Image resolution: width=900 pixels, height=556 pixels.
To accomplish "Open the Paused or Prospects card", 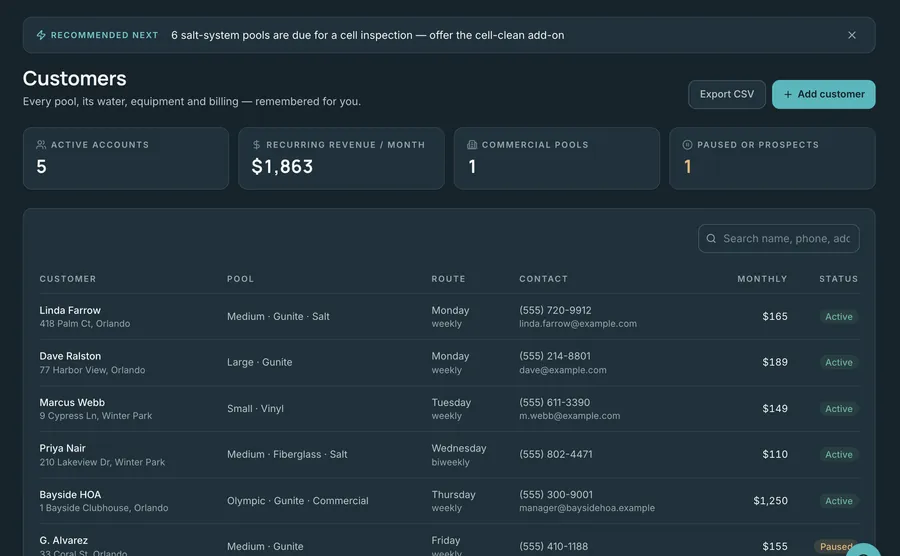I will [773, 158].
